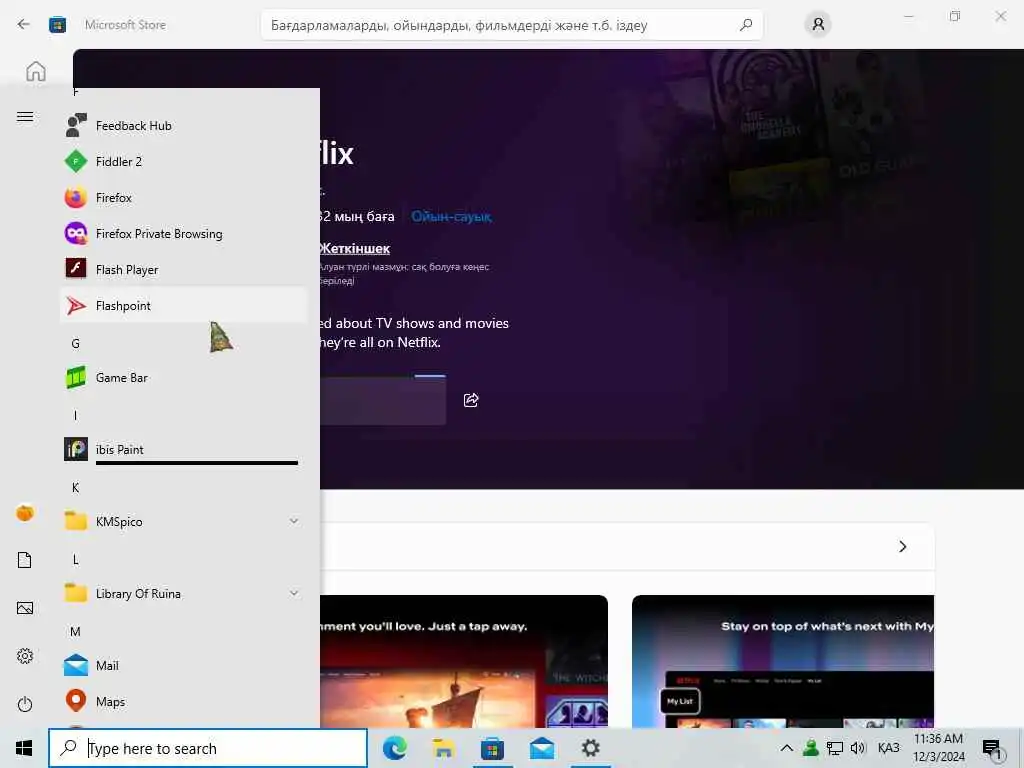
Task: Expand screenshots section with right chevron
Action: 902,547
